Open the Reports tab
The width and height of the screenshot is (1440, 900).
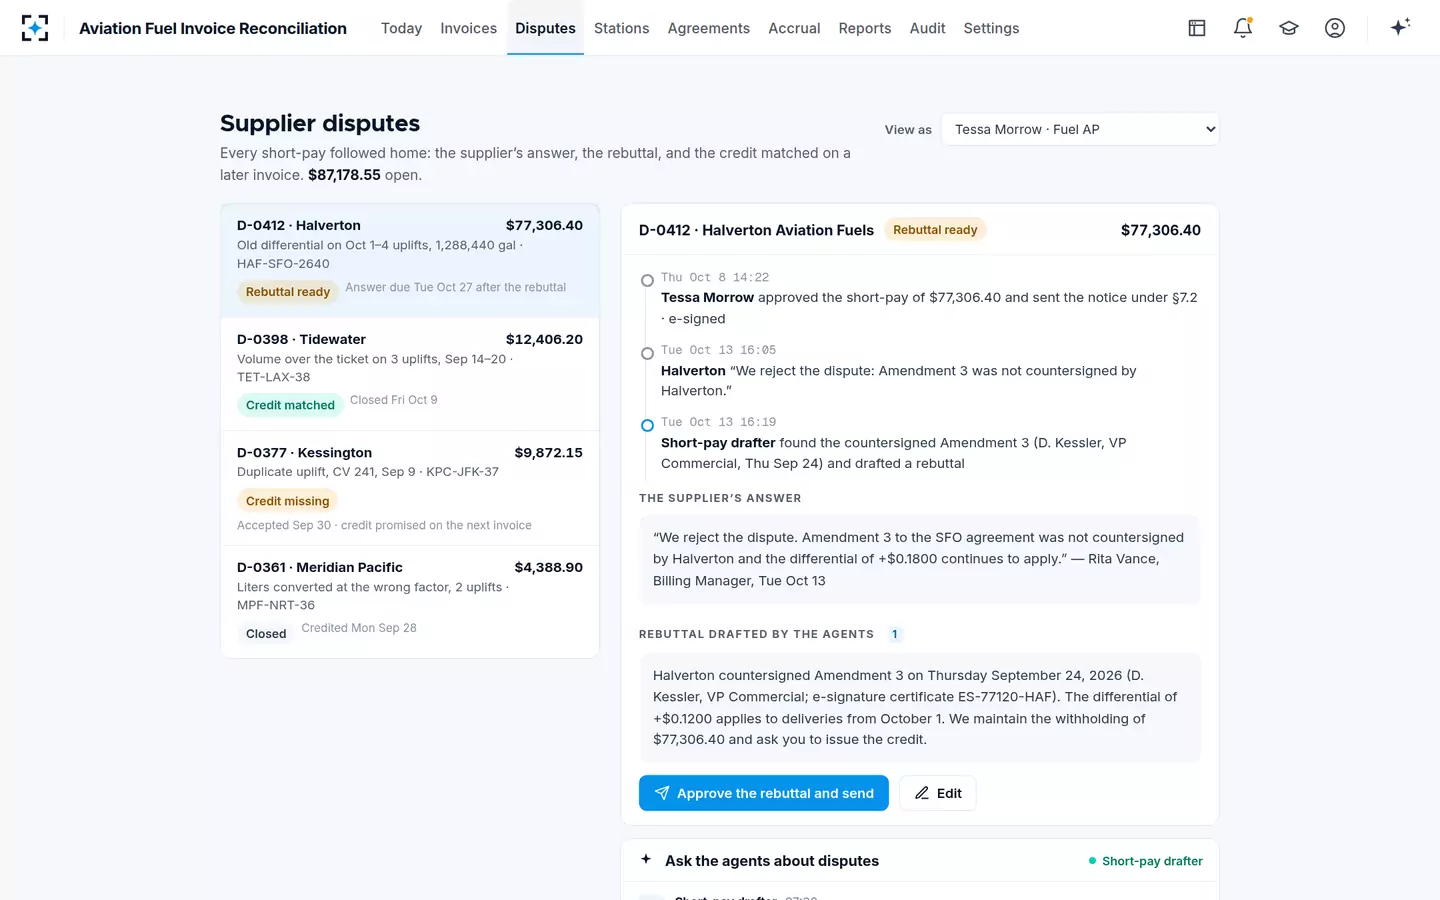(864, 28)
